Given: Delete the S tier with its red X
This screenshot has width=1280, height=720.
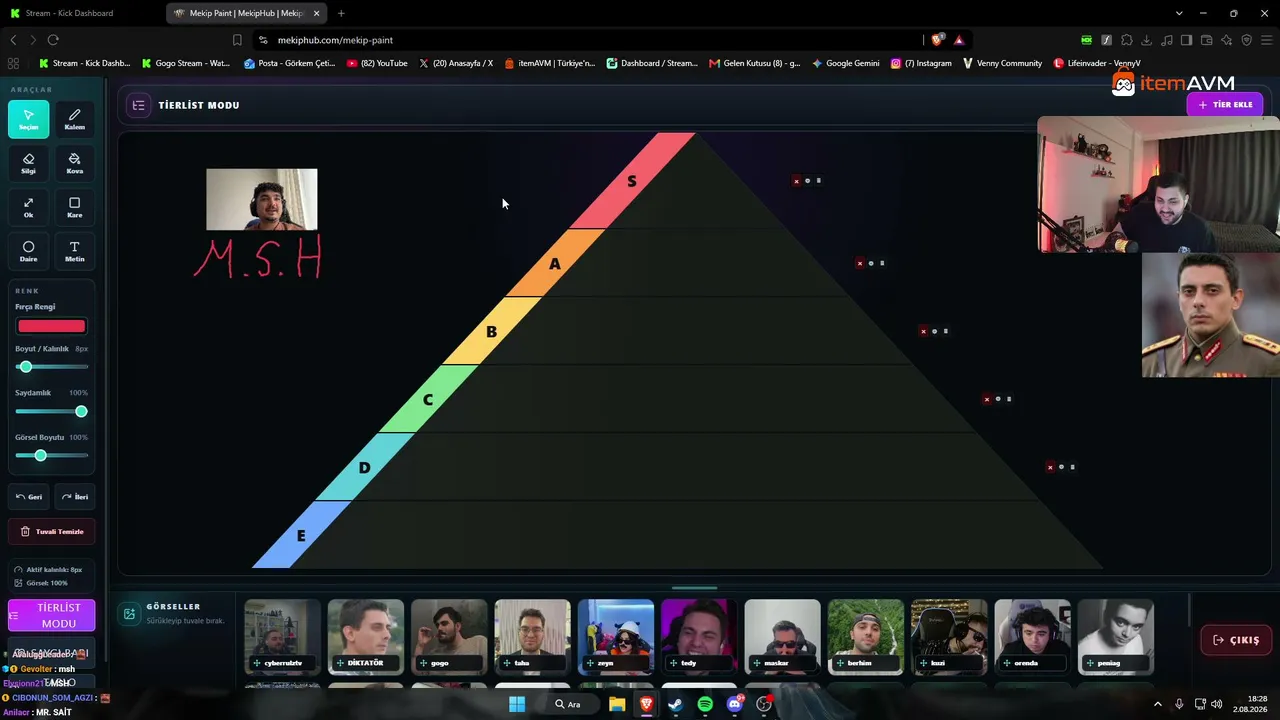Looking at the screenshot, I should [796, 181].
